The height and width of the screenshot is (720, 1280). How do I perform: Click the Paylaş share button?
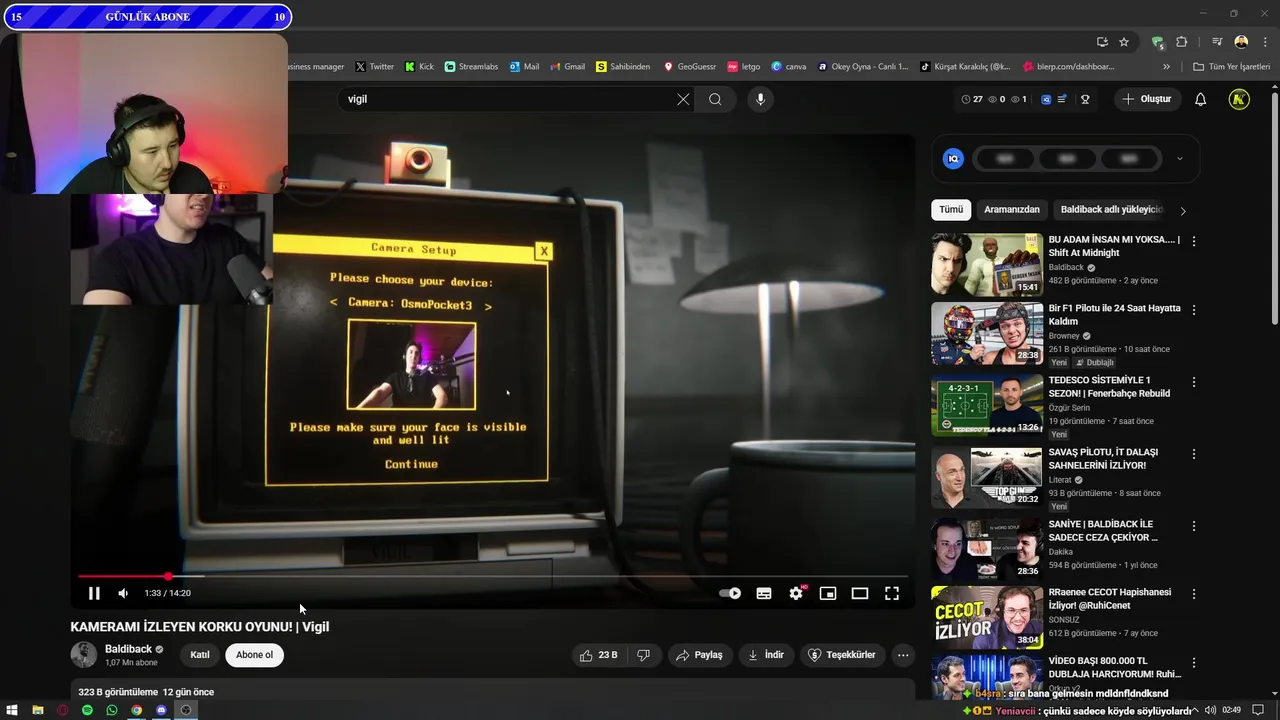pos(699,655)
